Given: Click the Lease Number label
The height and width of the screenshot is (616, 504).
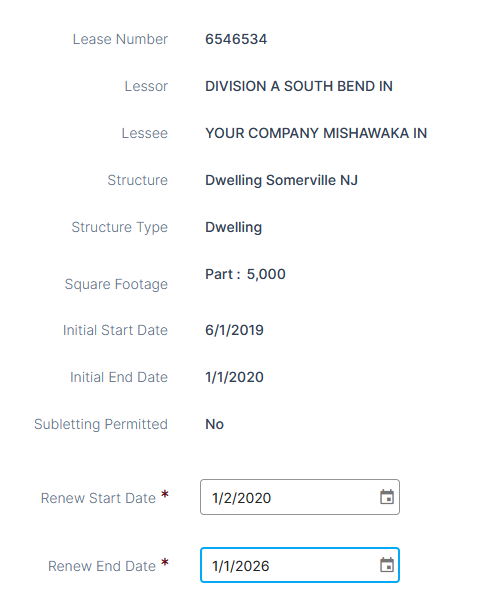Looking at the screenshot, I should (x=120, y=39).
